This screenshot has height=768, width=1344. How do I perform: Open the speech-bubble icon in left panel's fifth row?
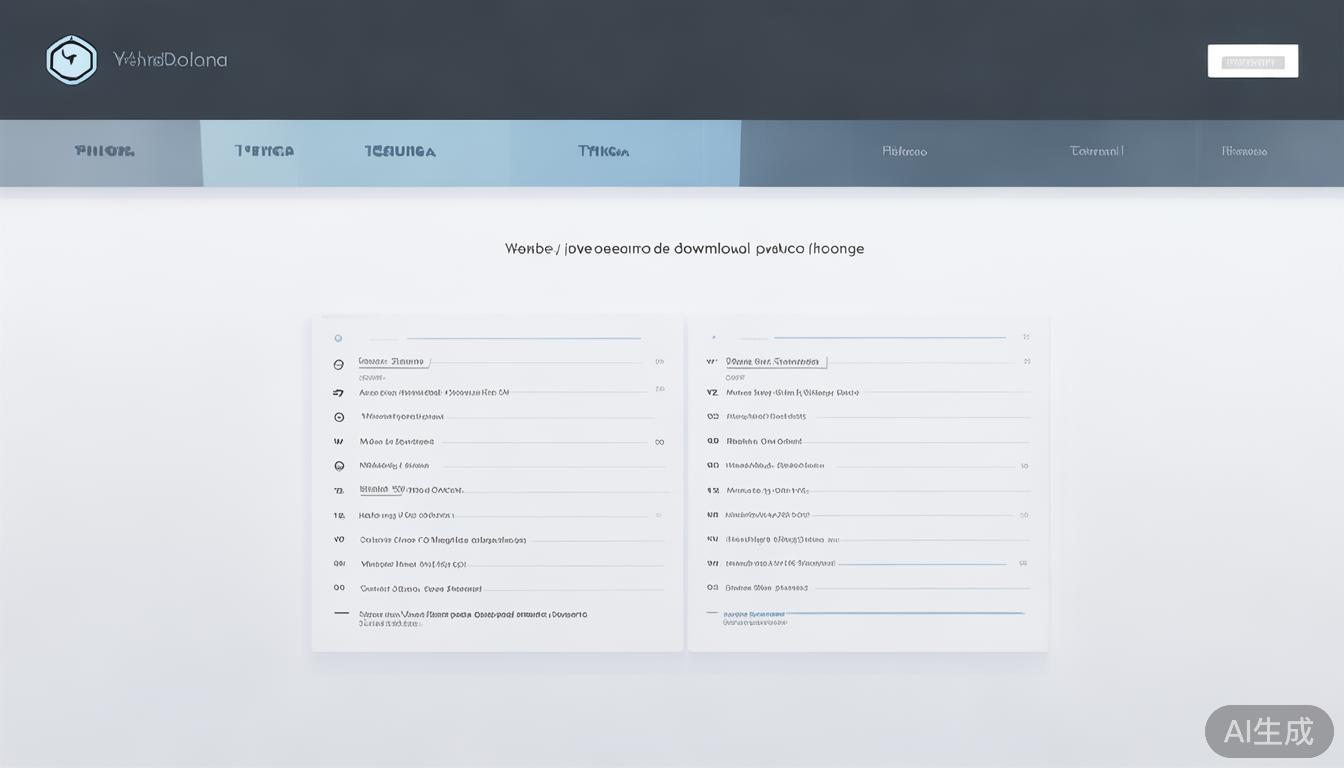pyautogui.click(x=338, y=466)
